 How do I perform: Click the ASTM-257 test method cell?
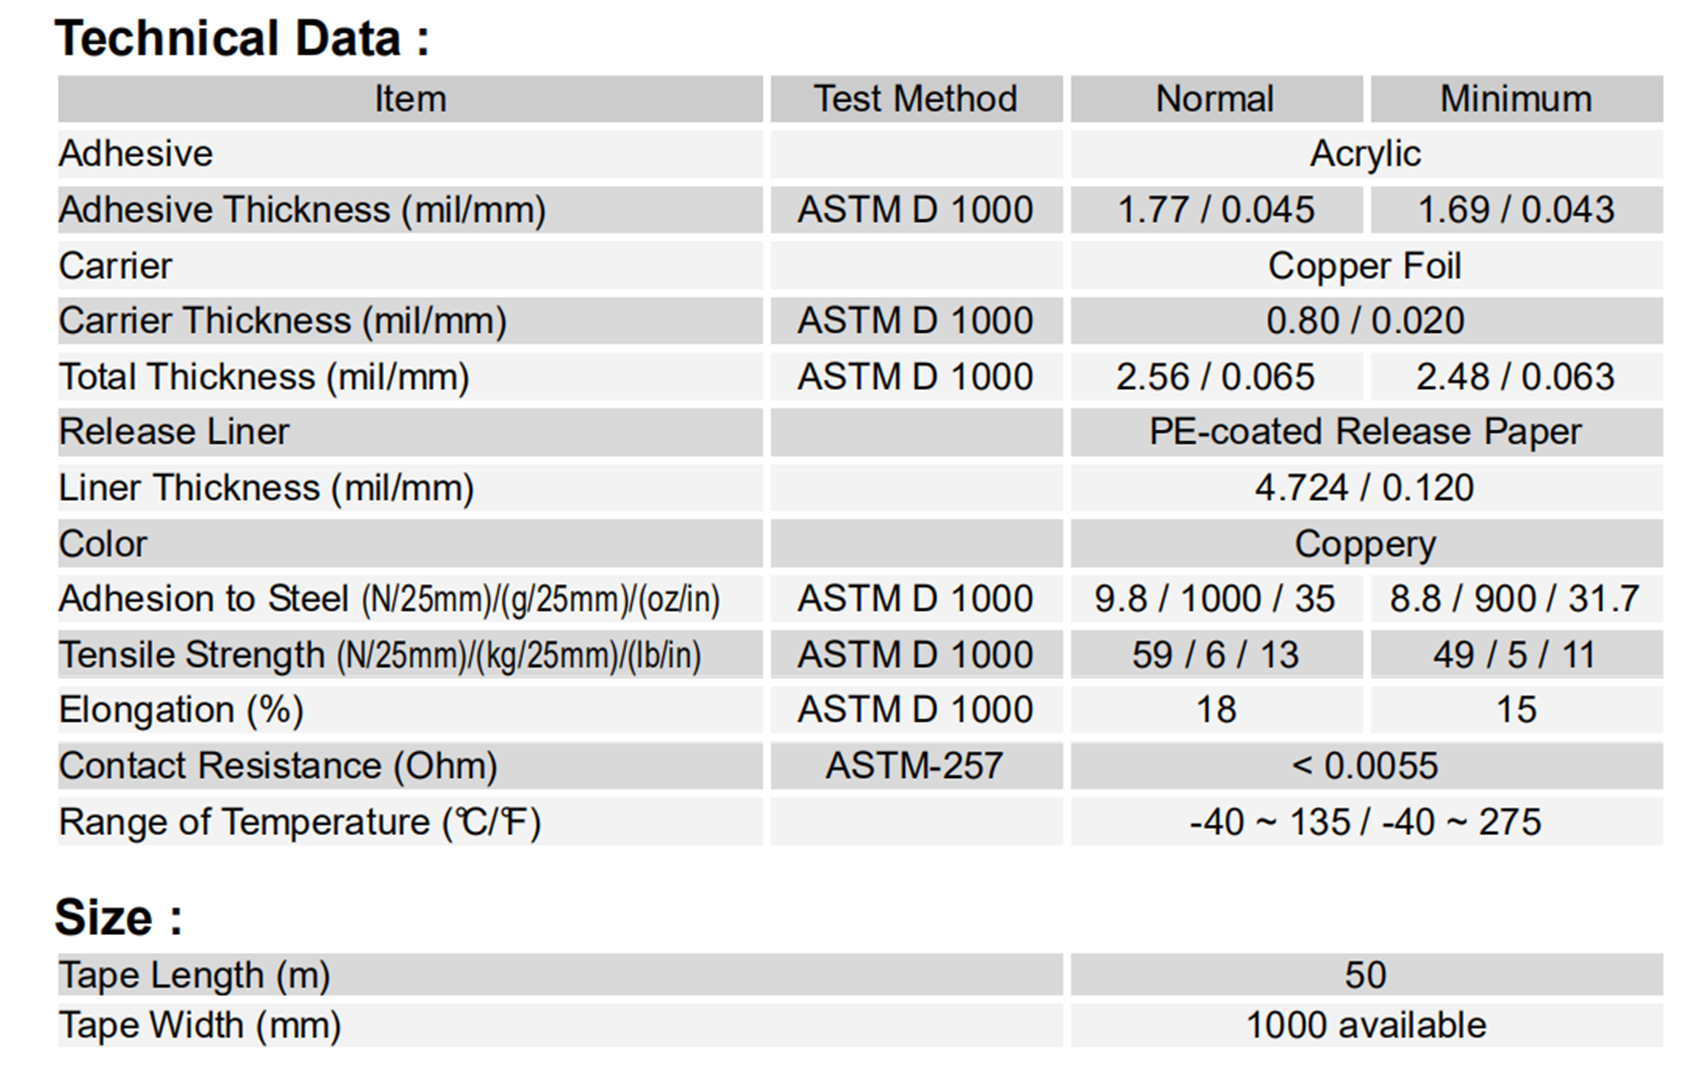tap(915, 766)
